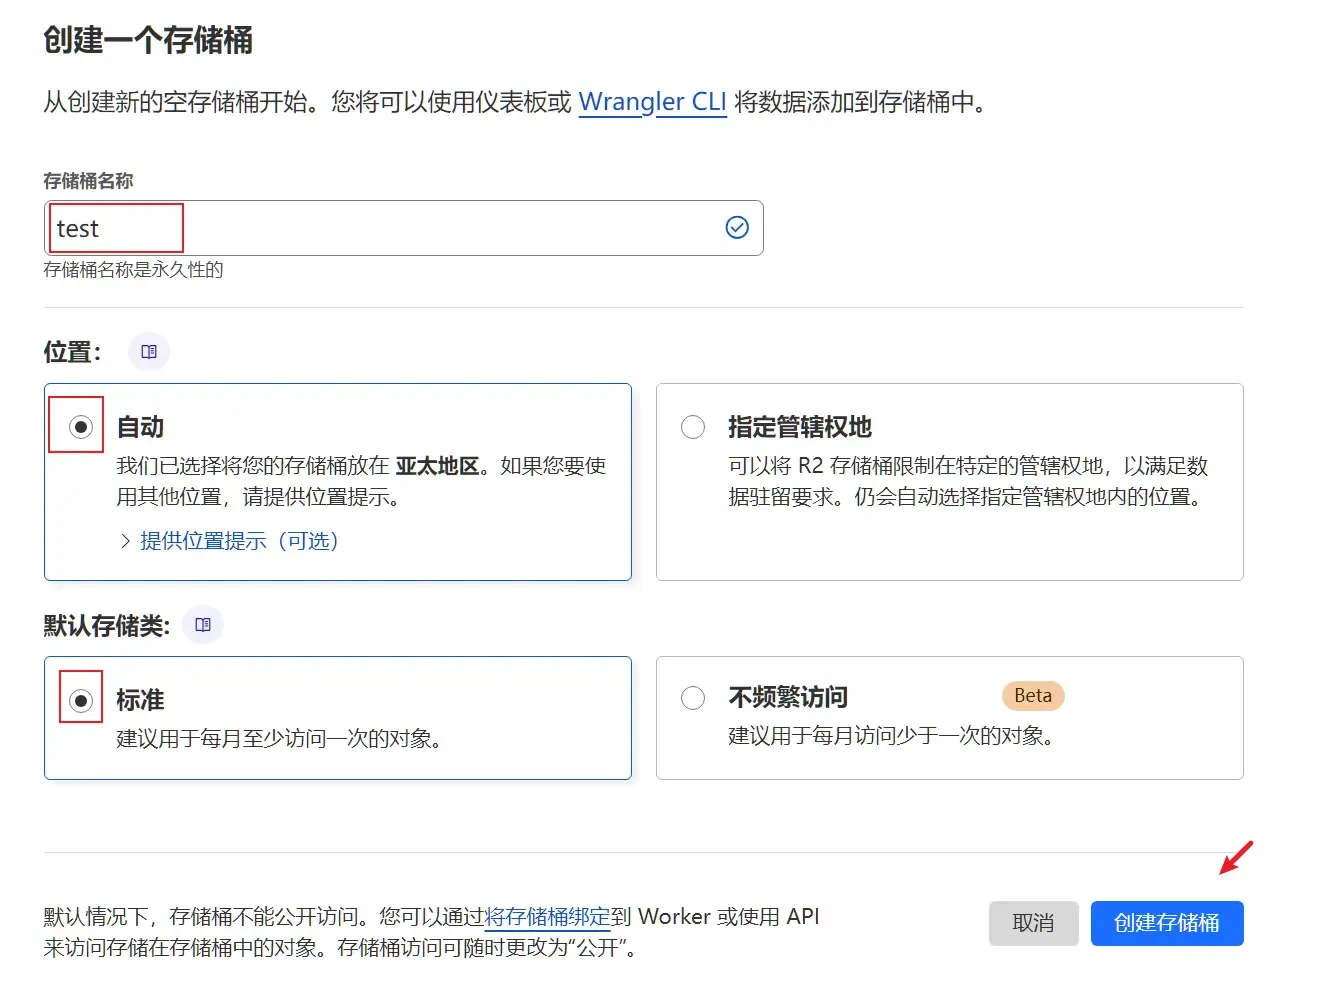Image resolution: width=1318 pixels, height=985 pixels.
Task: Click the info icon next to 位置
Action: 148,351
